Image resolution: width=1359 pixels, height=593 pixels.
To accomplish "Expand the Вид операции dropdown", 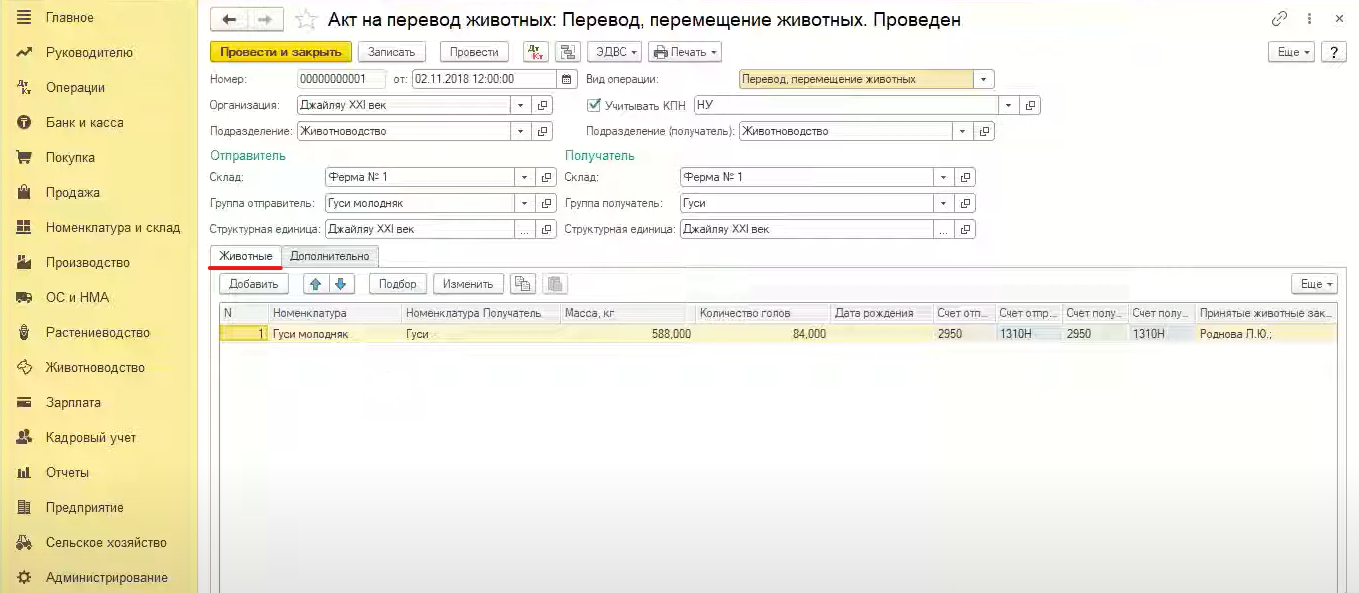I will (x=984, y=79).
